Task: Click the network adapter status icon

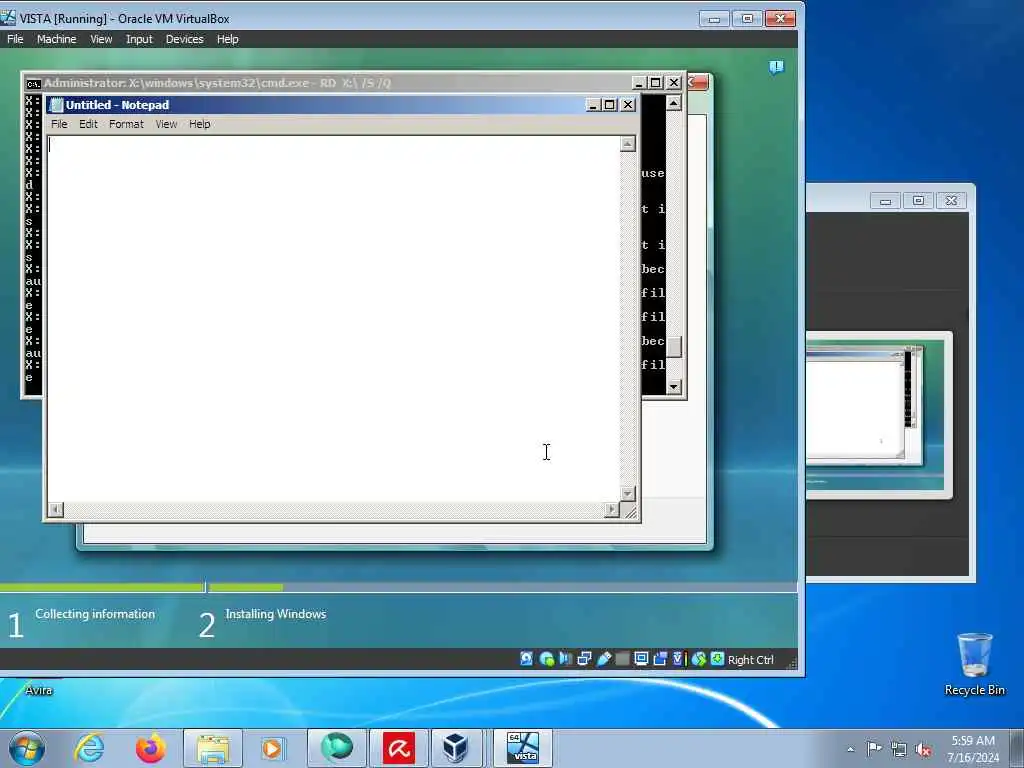Action: tap(584, 659)
